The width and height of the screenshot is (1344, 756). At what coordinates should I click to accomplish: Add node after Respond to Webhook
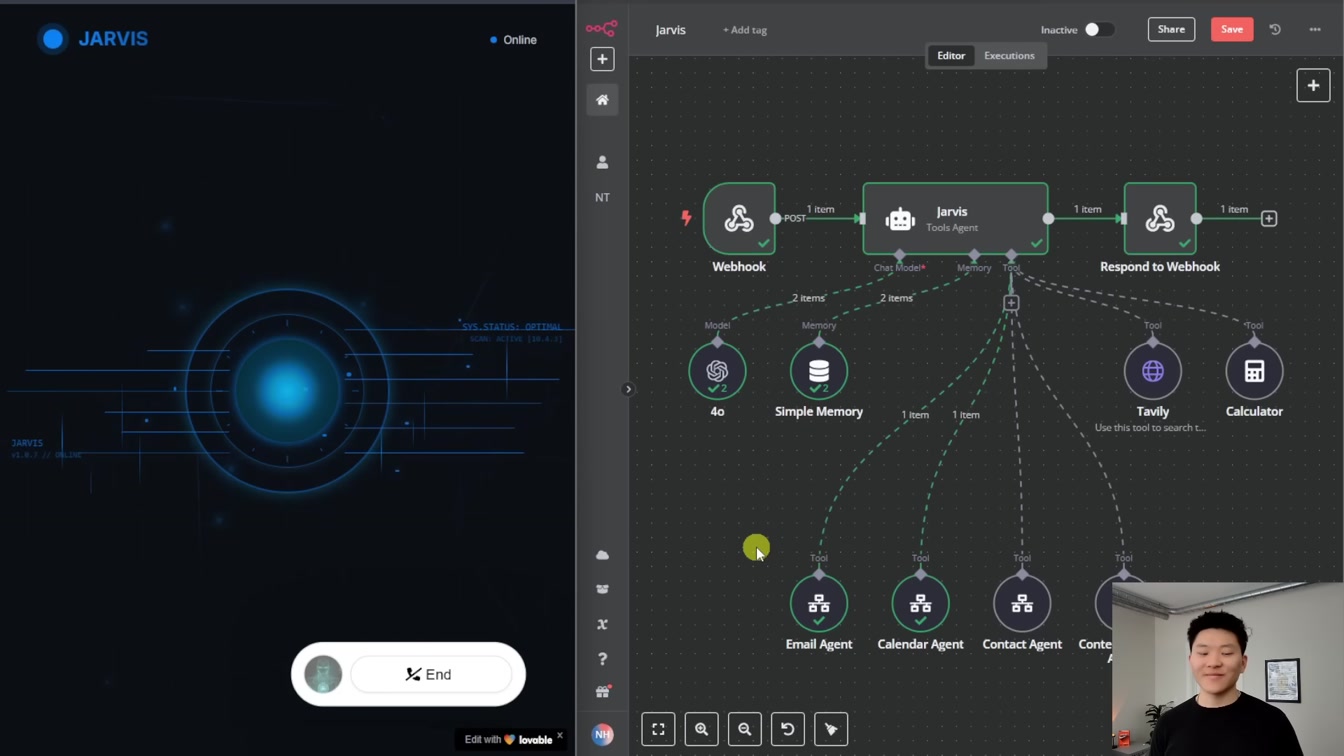pos(1269,218)
